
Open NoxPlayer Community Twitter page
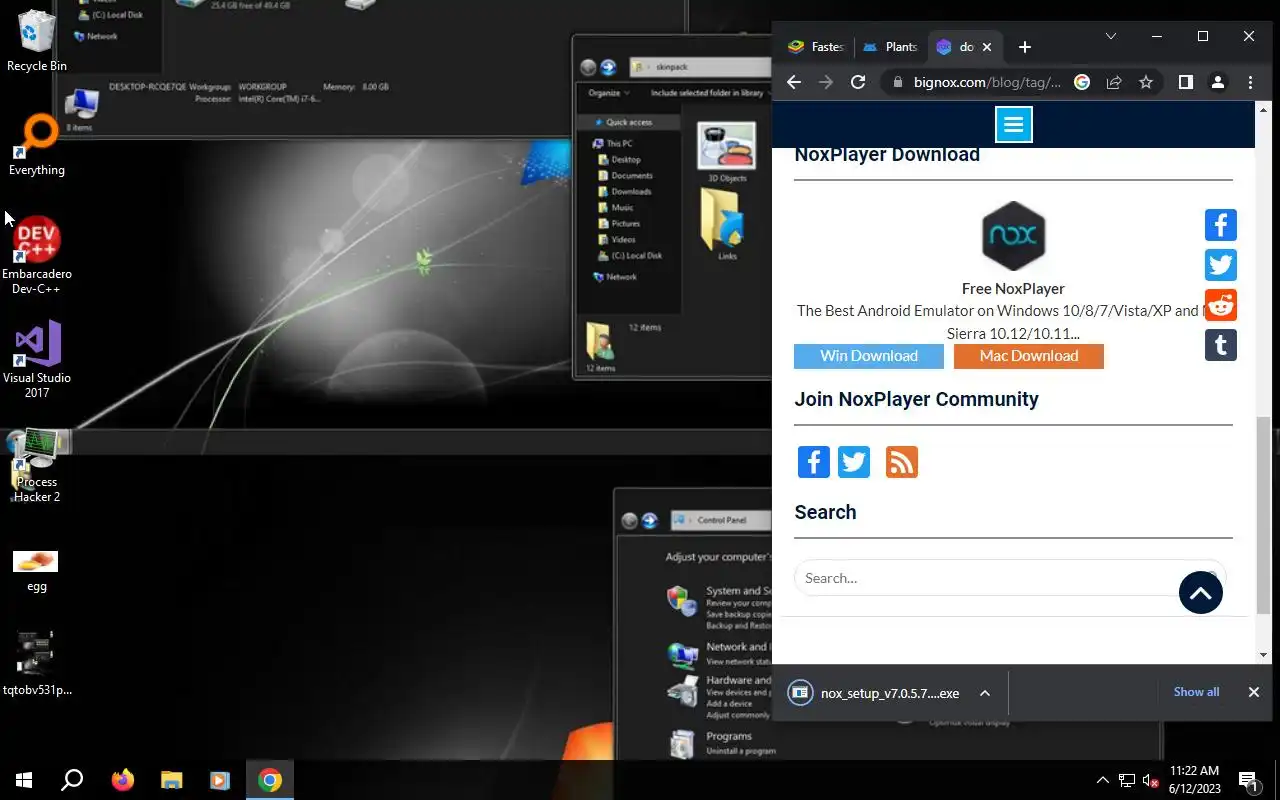854,462
